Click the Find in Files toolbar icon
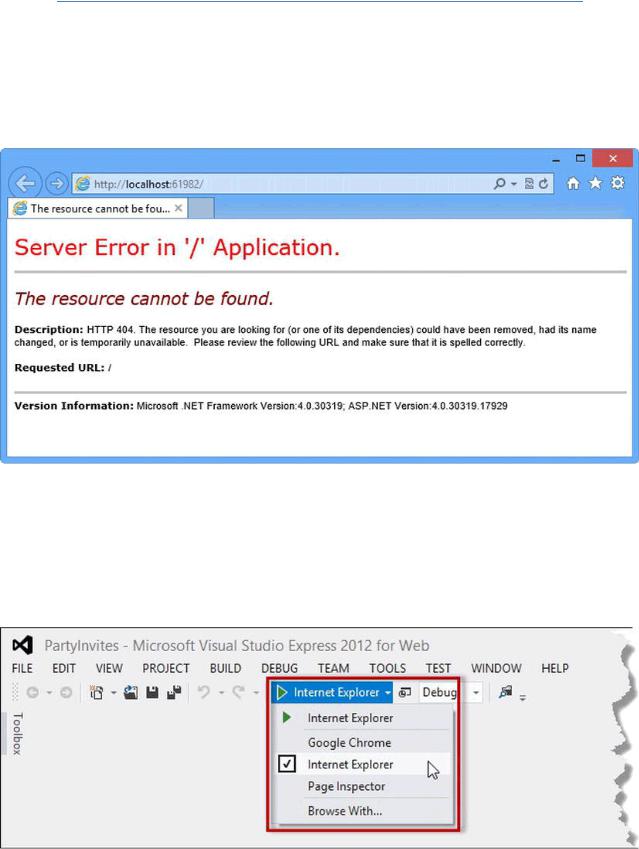 pos(505,691)
